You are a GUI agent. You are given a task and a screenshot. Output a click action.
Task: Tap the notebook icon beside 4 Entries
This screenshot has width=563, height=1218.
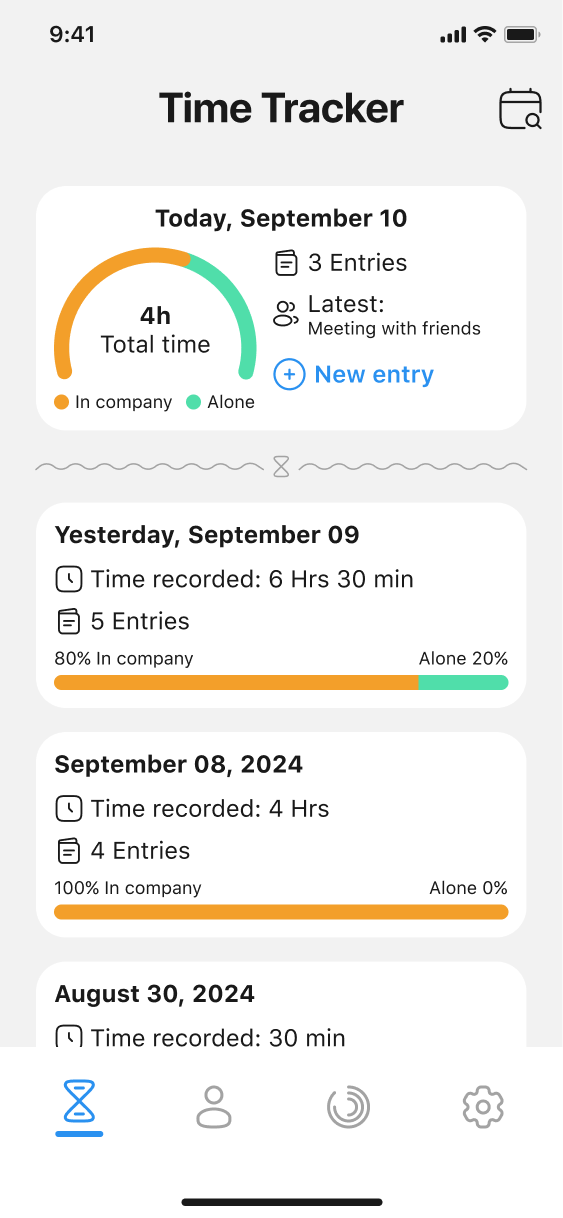click(68, 851)
